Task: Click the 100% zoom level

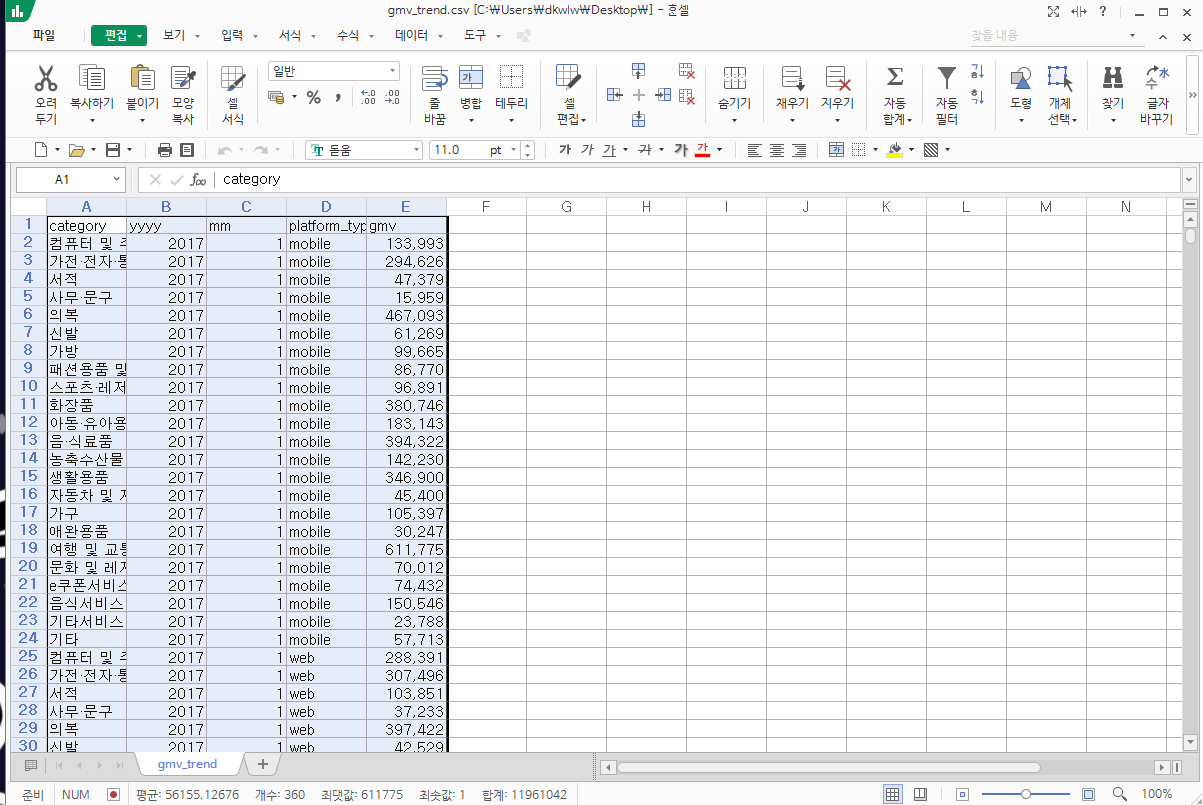Action: (1156, 794)
